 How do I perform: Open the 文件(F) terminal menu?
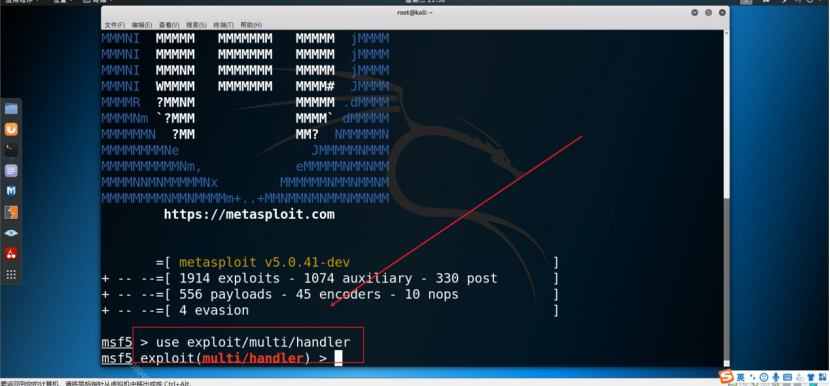pos(114,25)
